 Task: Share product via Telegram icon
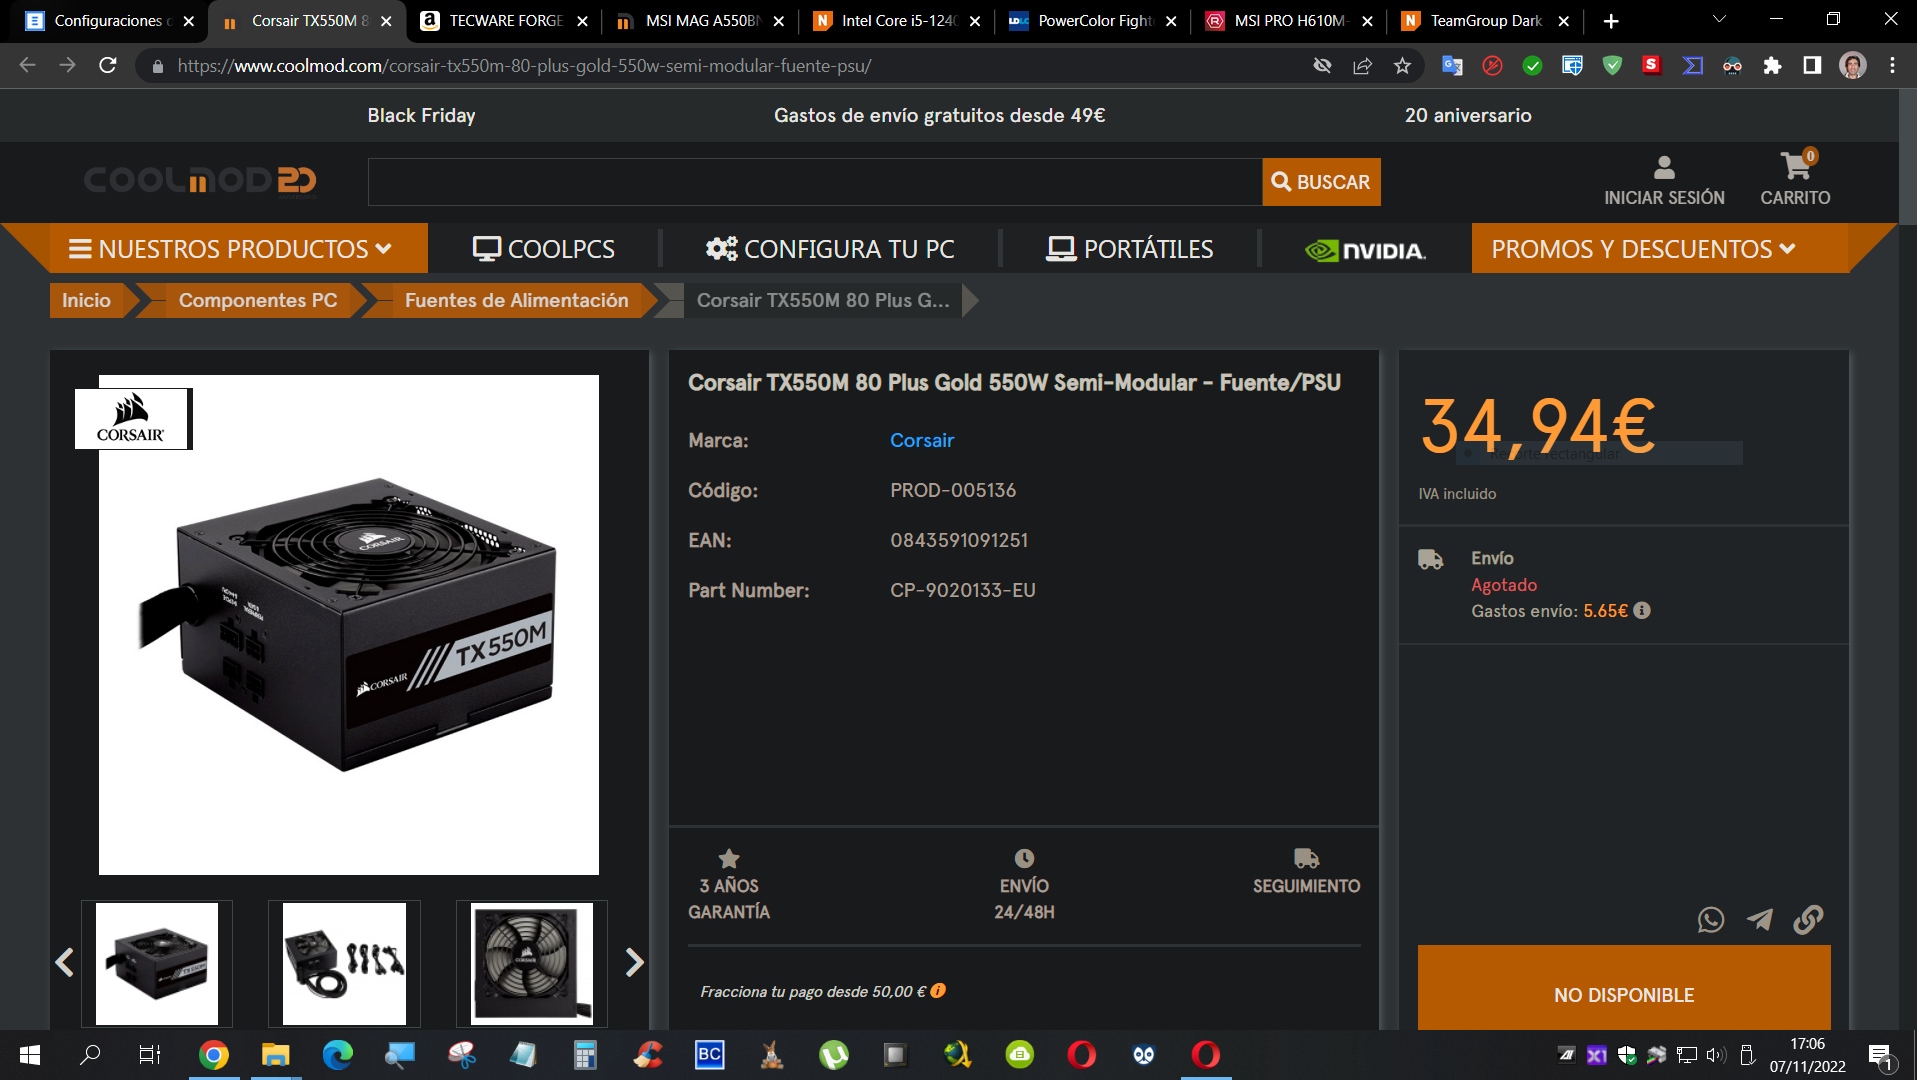point(1759,920)
